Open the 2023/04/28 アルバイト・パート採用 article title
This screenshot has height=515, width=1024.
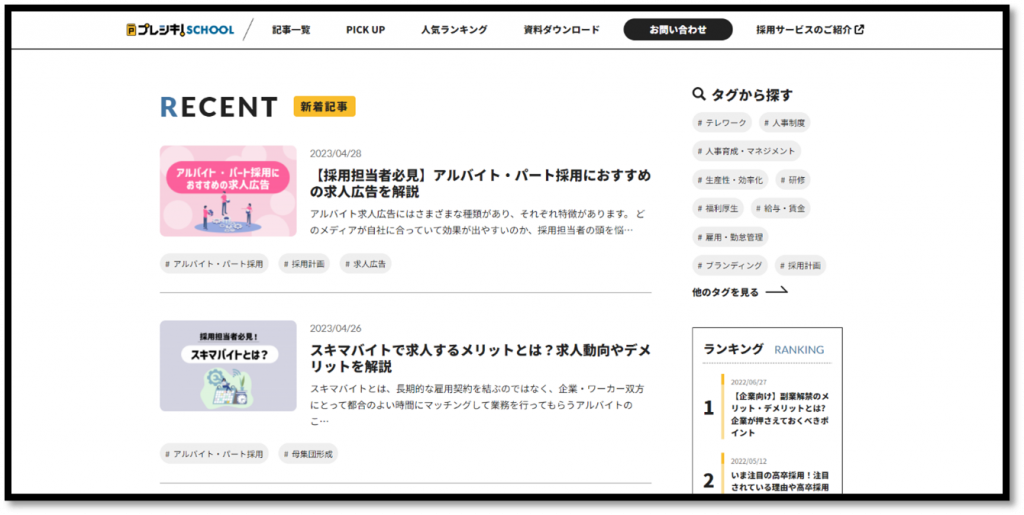pos(480,184)
